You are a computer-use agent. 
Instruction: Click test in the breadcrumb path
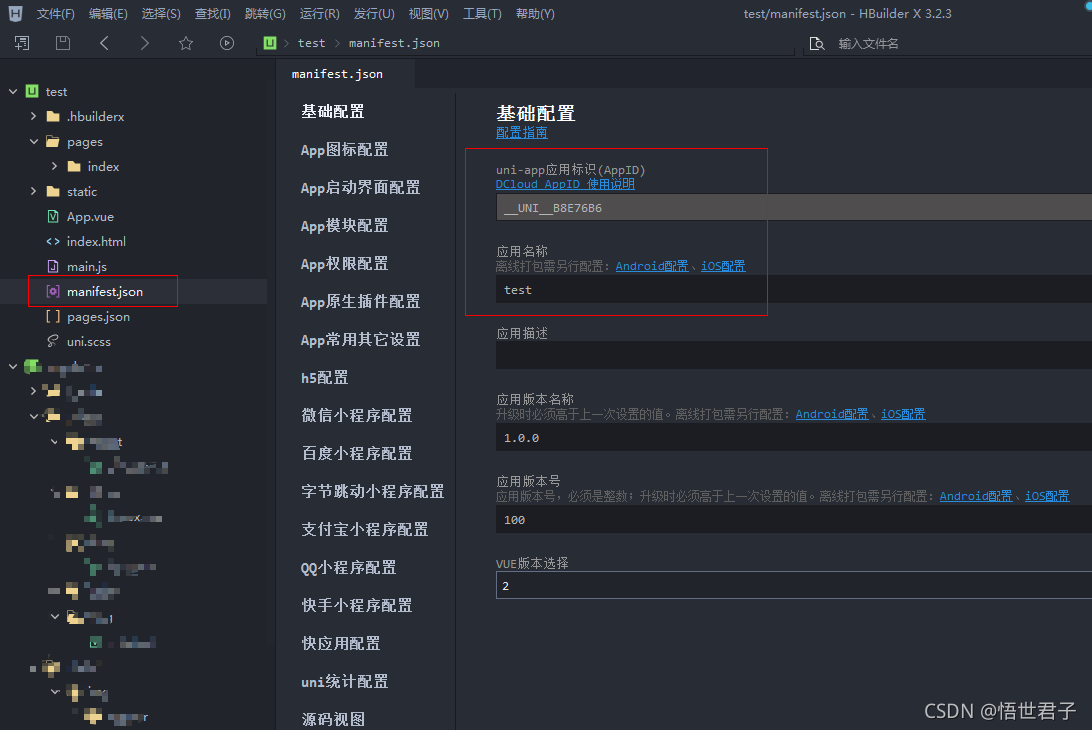(x=311, y=43)
